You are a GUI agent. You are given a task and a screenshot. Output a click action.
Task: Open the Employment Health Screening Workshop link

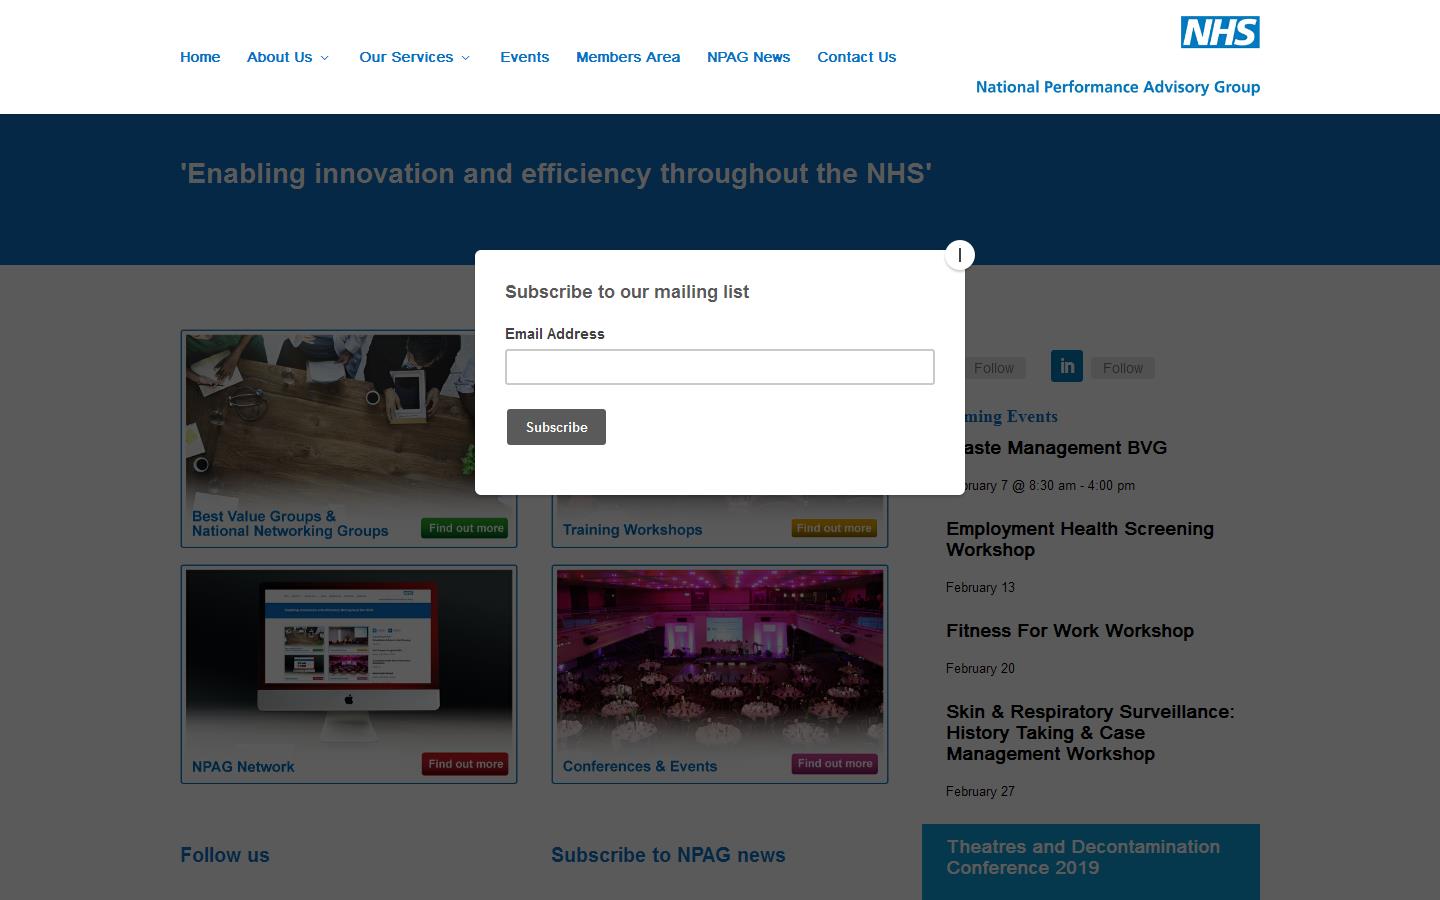1080,540
